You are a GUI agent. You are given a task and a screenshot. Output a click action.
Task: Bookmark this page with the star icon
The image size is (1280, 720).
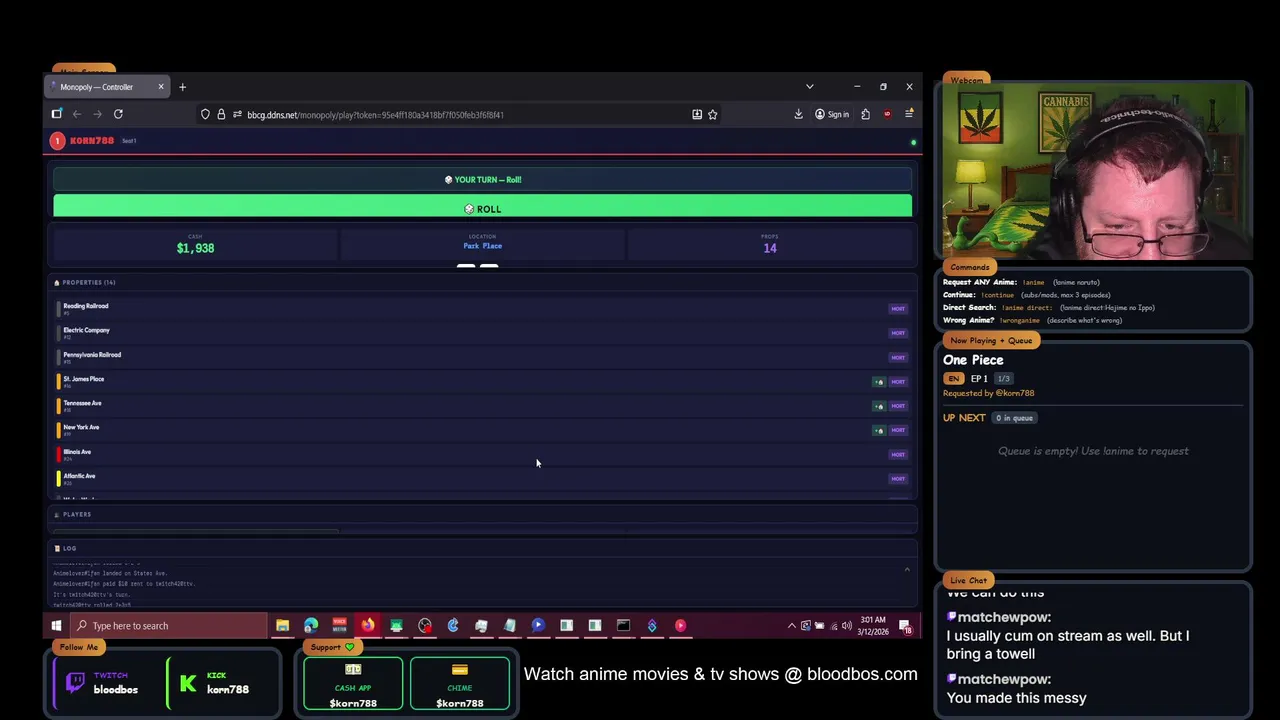(712, 114)
